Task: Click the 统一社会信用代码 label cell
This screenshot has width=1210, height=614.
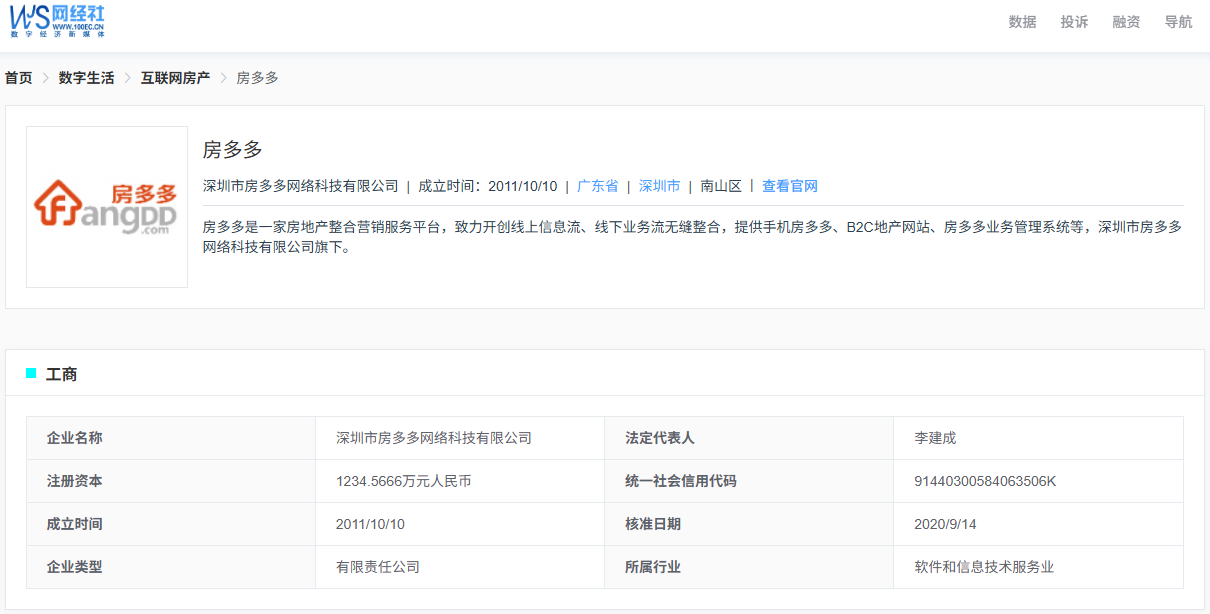Action: point(749,481)
